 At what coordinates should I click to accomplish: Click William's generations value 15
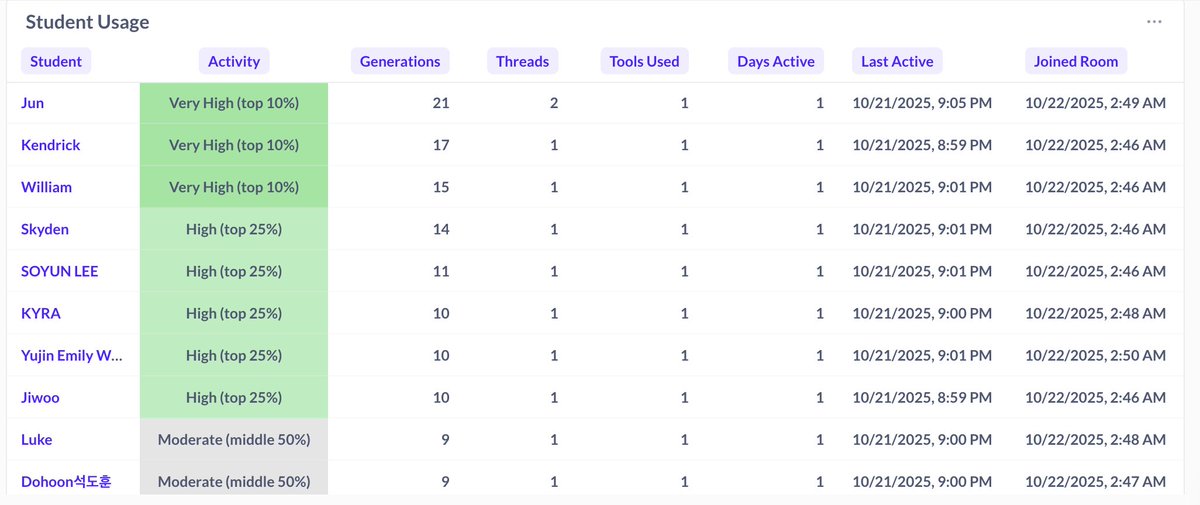coord(441,187)
